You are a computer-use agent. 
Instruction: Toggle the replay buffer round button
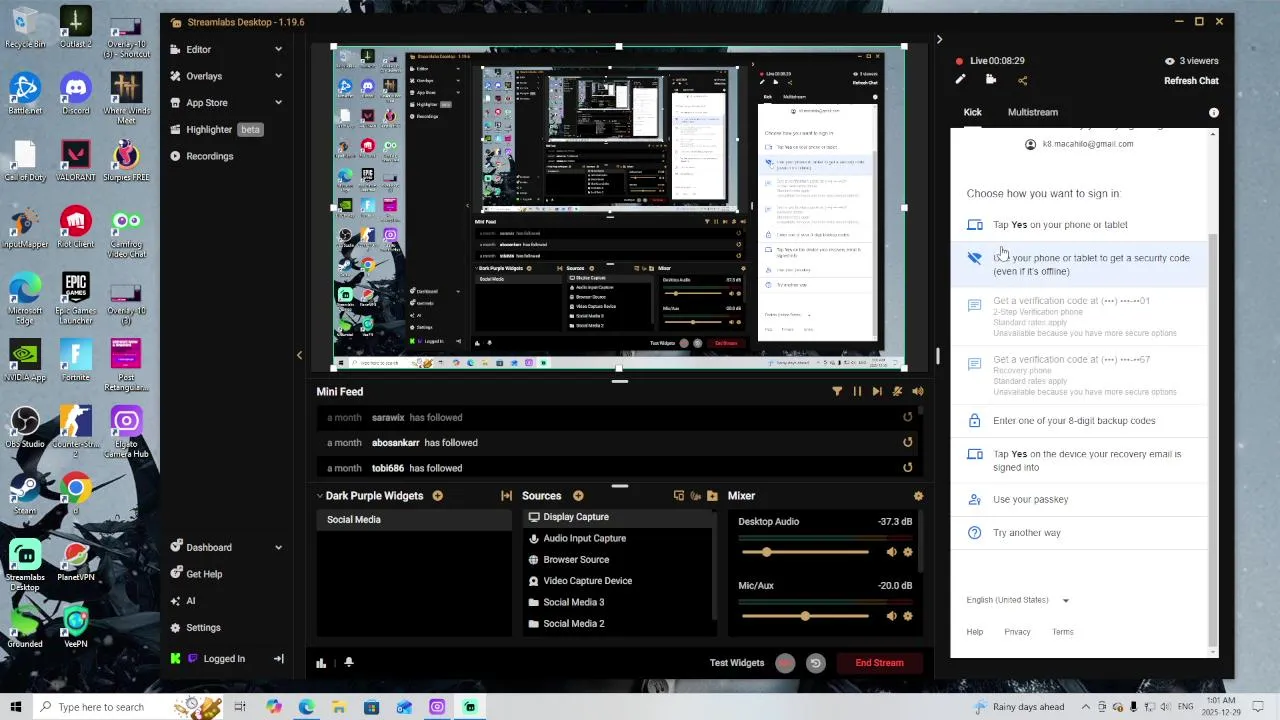[815, 663]
